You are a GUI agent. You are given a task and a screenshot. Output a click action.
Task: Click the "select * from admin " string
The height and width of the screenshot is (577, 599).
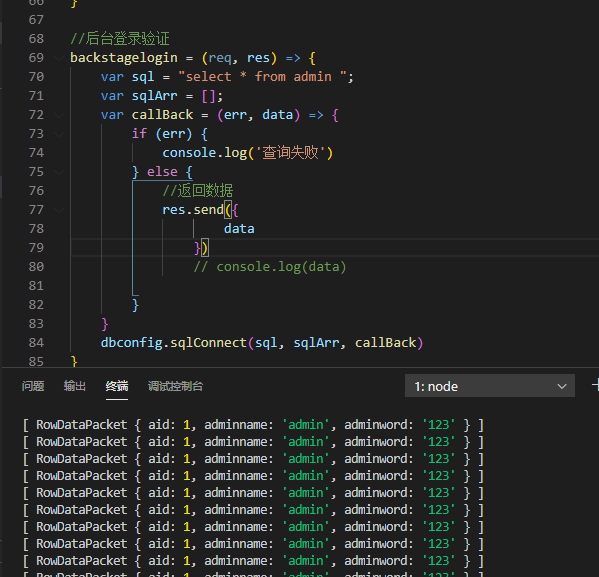click(x=262, y=77)
